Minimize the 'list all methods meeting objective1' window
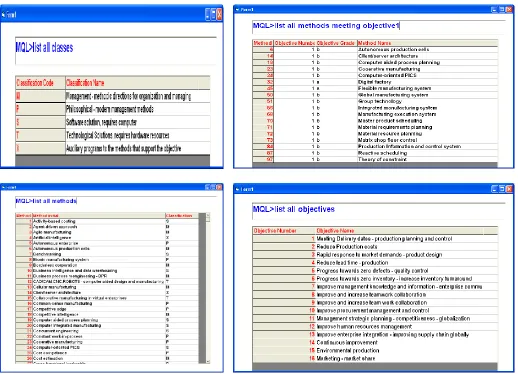 (494, 10)
